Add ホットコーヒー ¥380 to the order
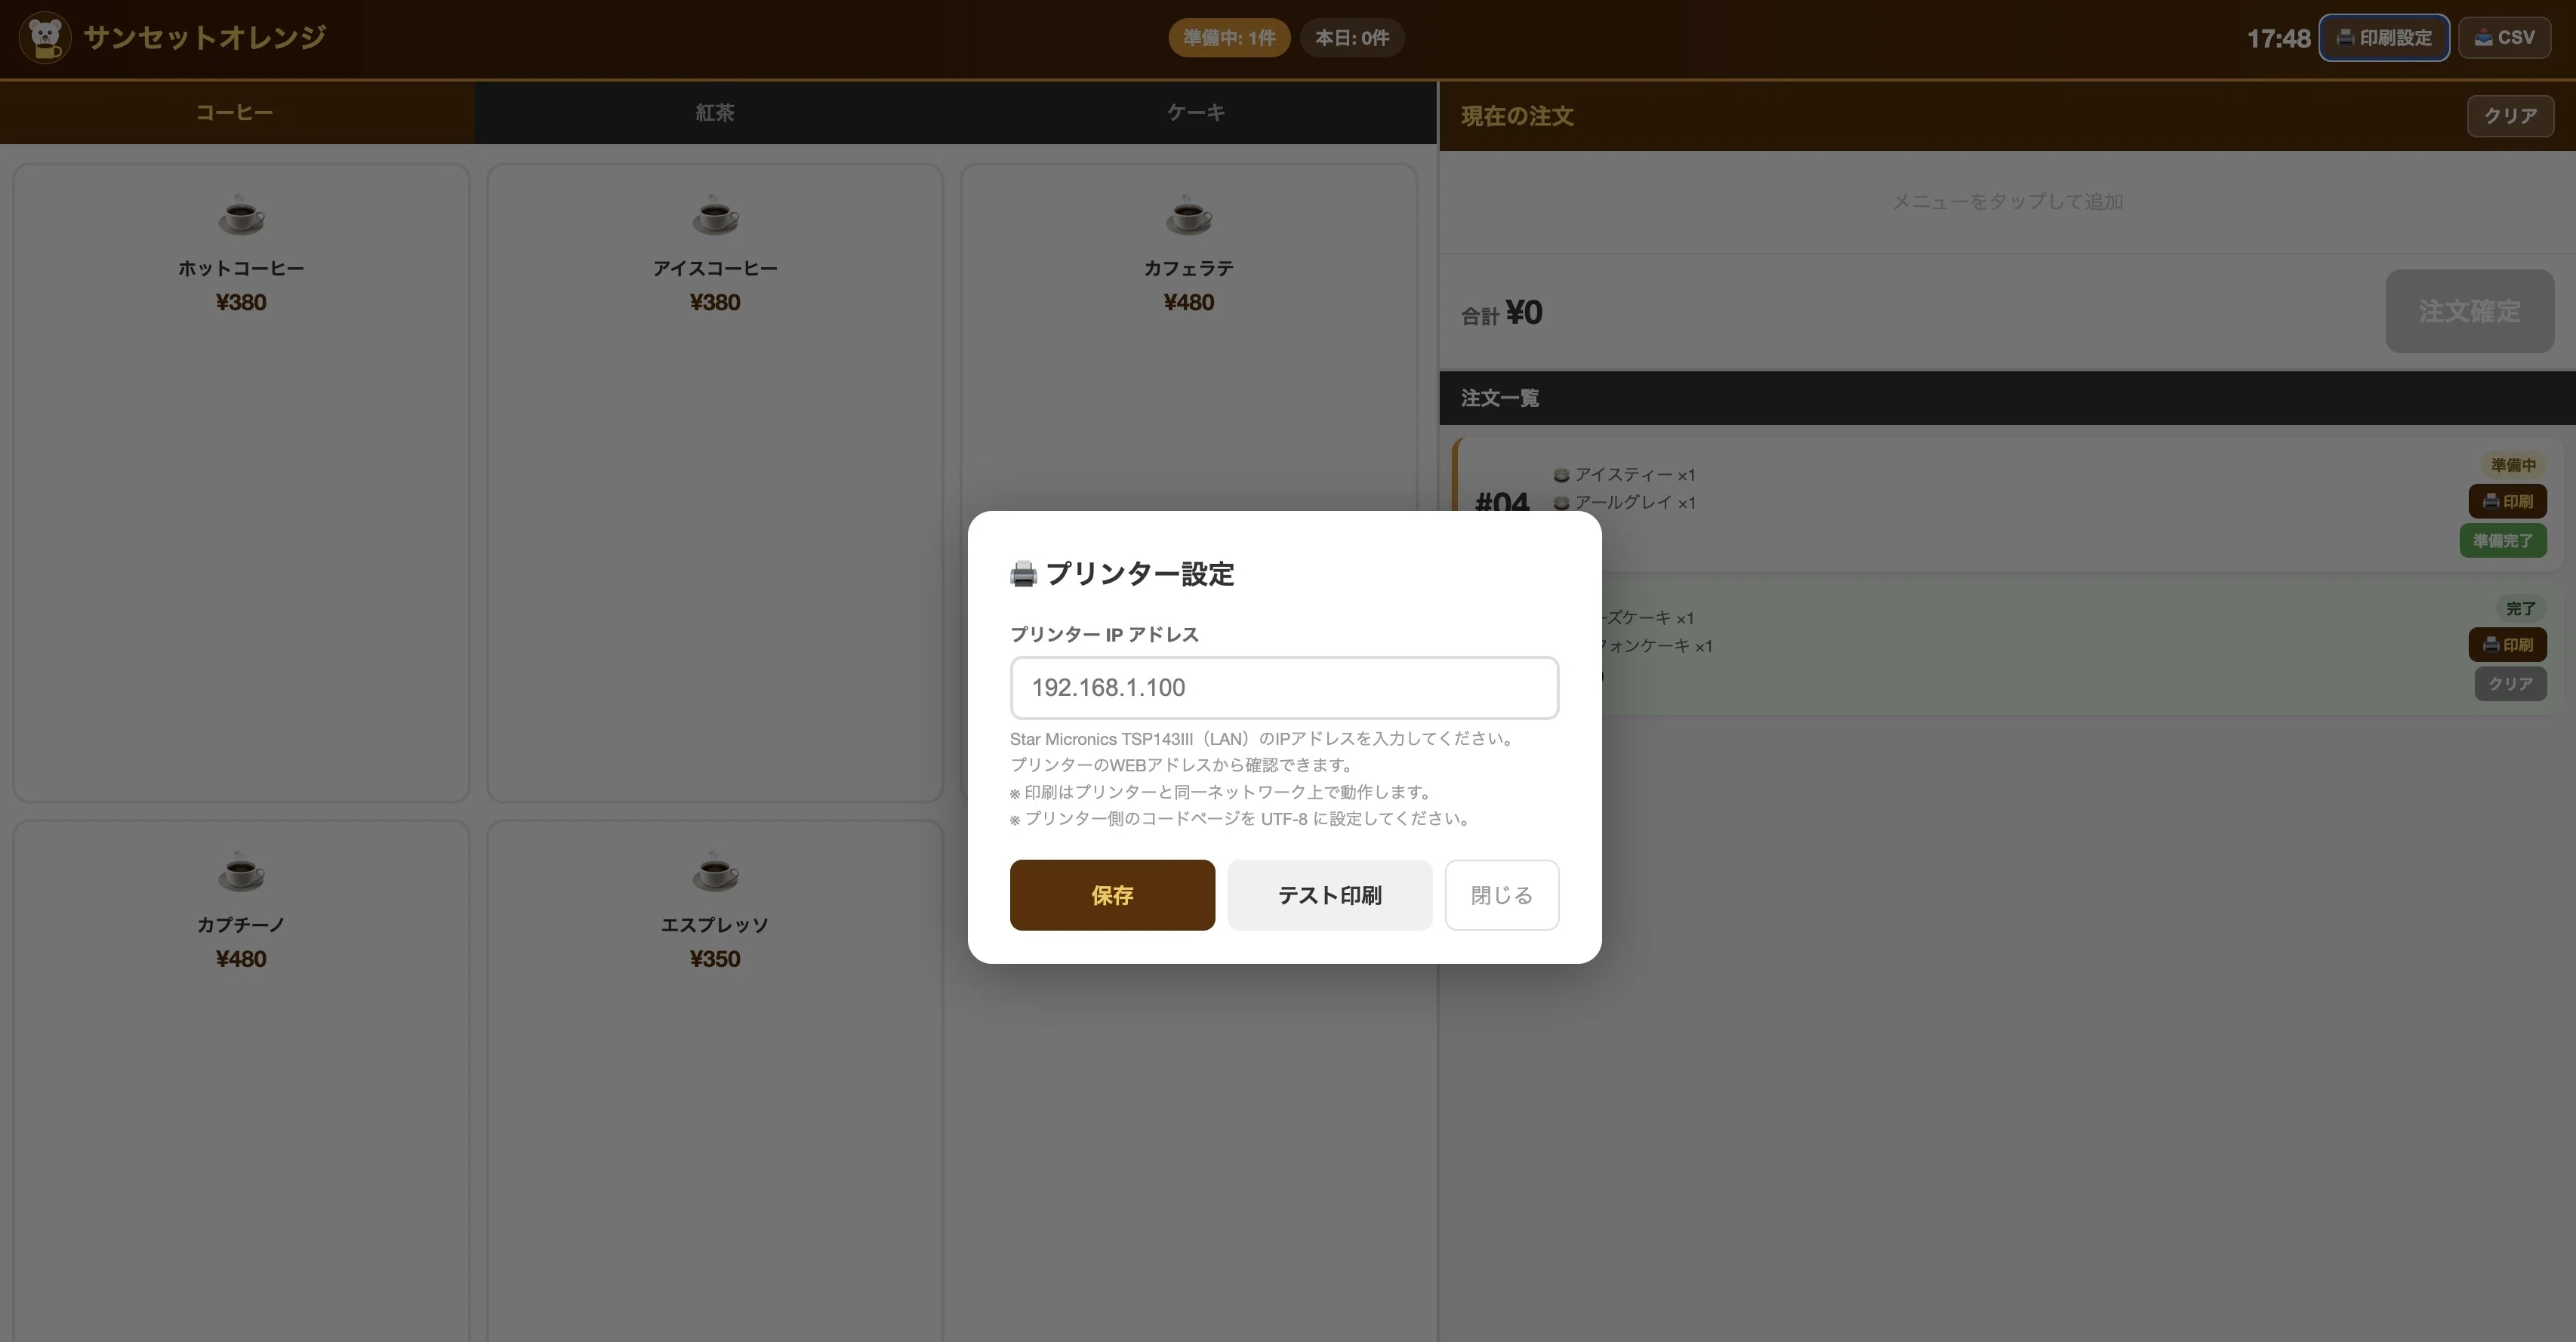The image size is (2576, 1342). click(x=241, y=483)
